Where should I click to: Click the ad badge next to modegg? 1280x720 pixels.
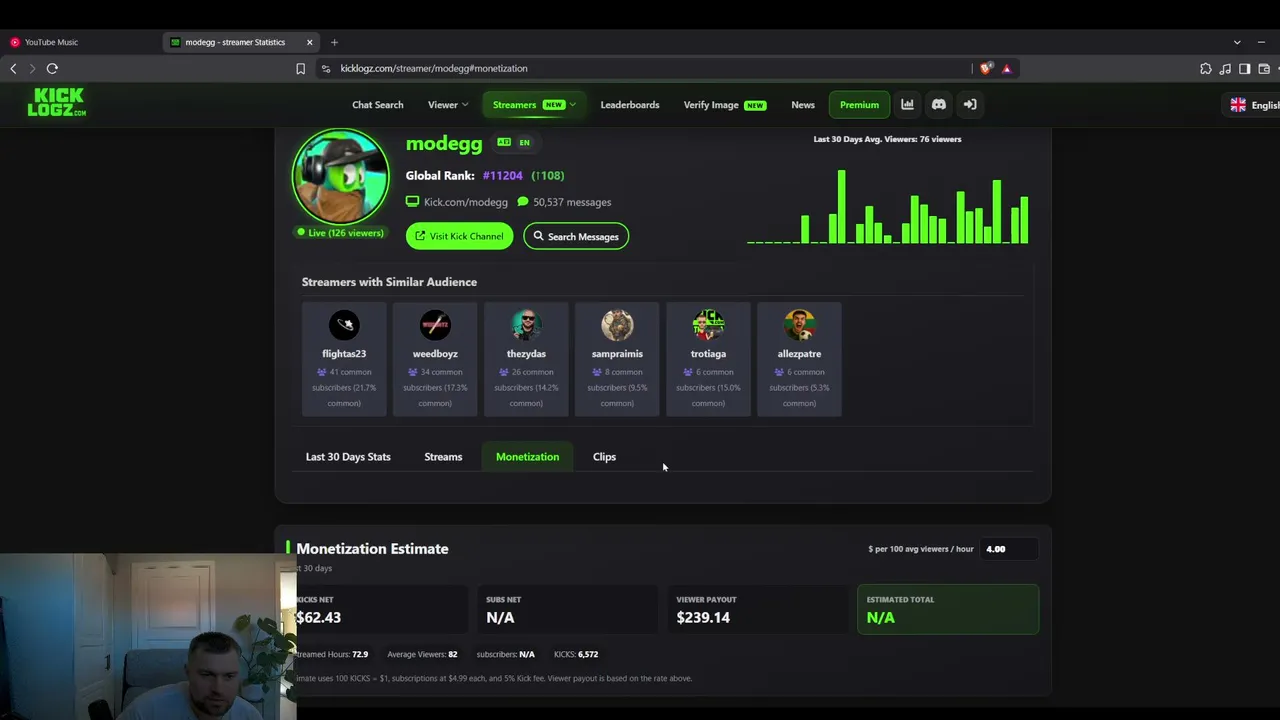click(504, 142)
